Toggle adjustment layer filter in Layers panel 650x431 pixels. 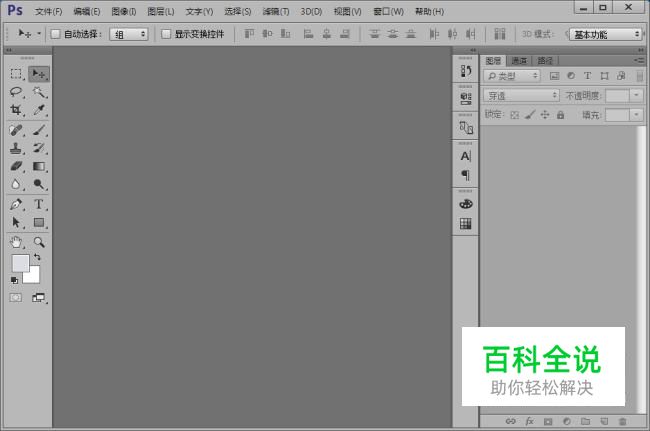tap(571, 76)
